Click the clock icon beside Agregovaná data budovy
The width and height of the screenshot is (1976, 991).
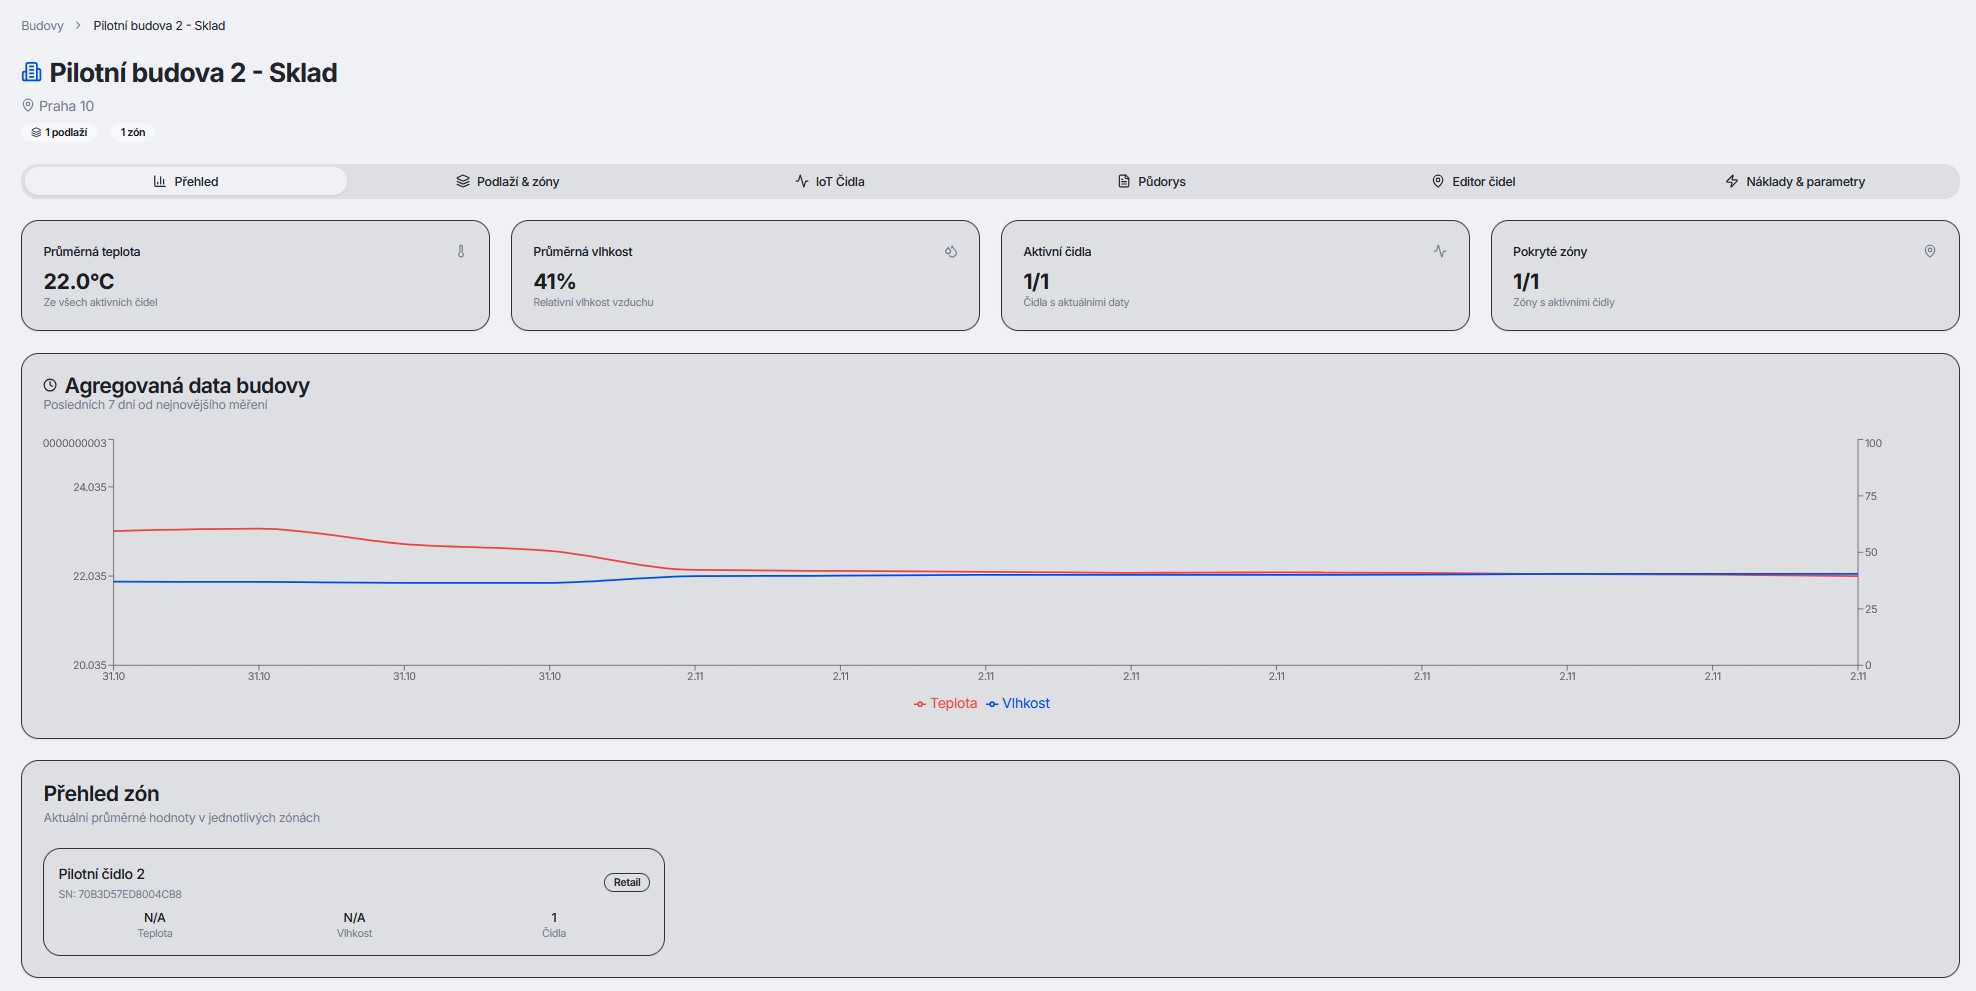coord(50,385)
